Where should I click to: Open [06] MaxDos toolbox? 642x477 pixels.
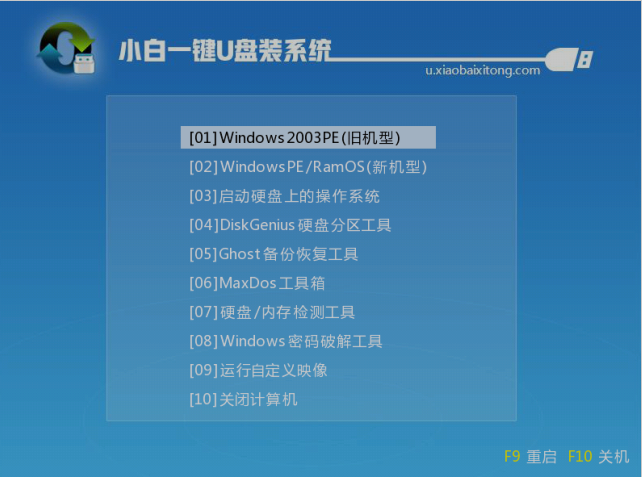point(257,283)
